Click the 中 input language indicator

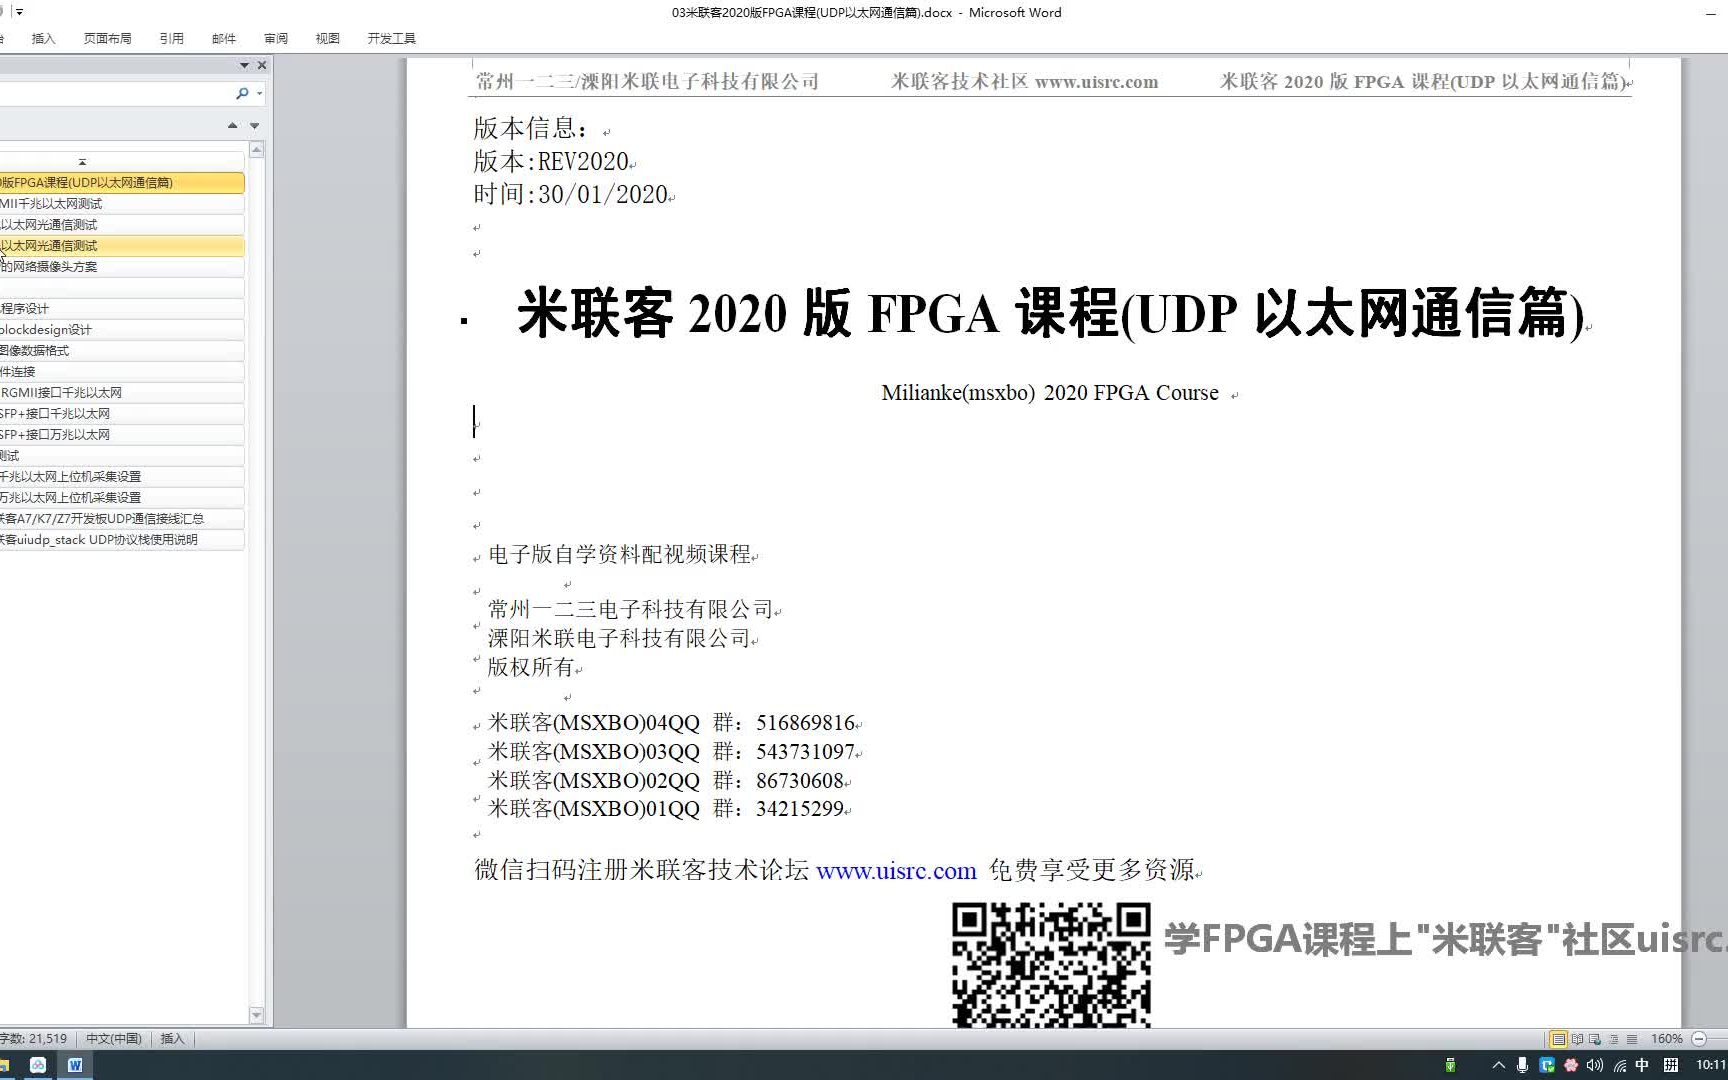point(1642,1065)
